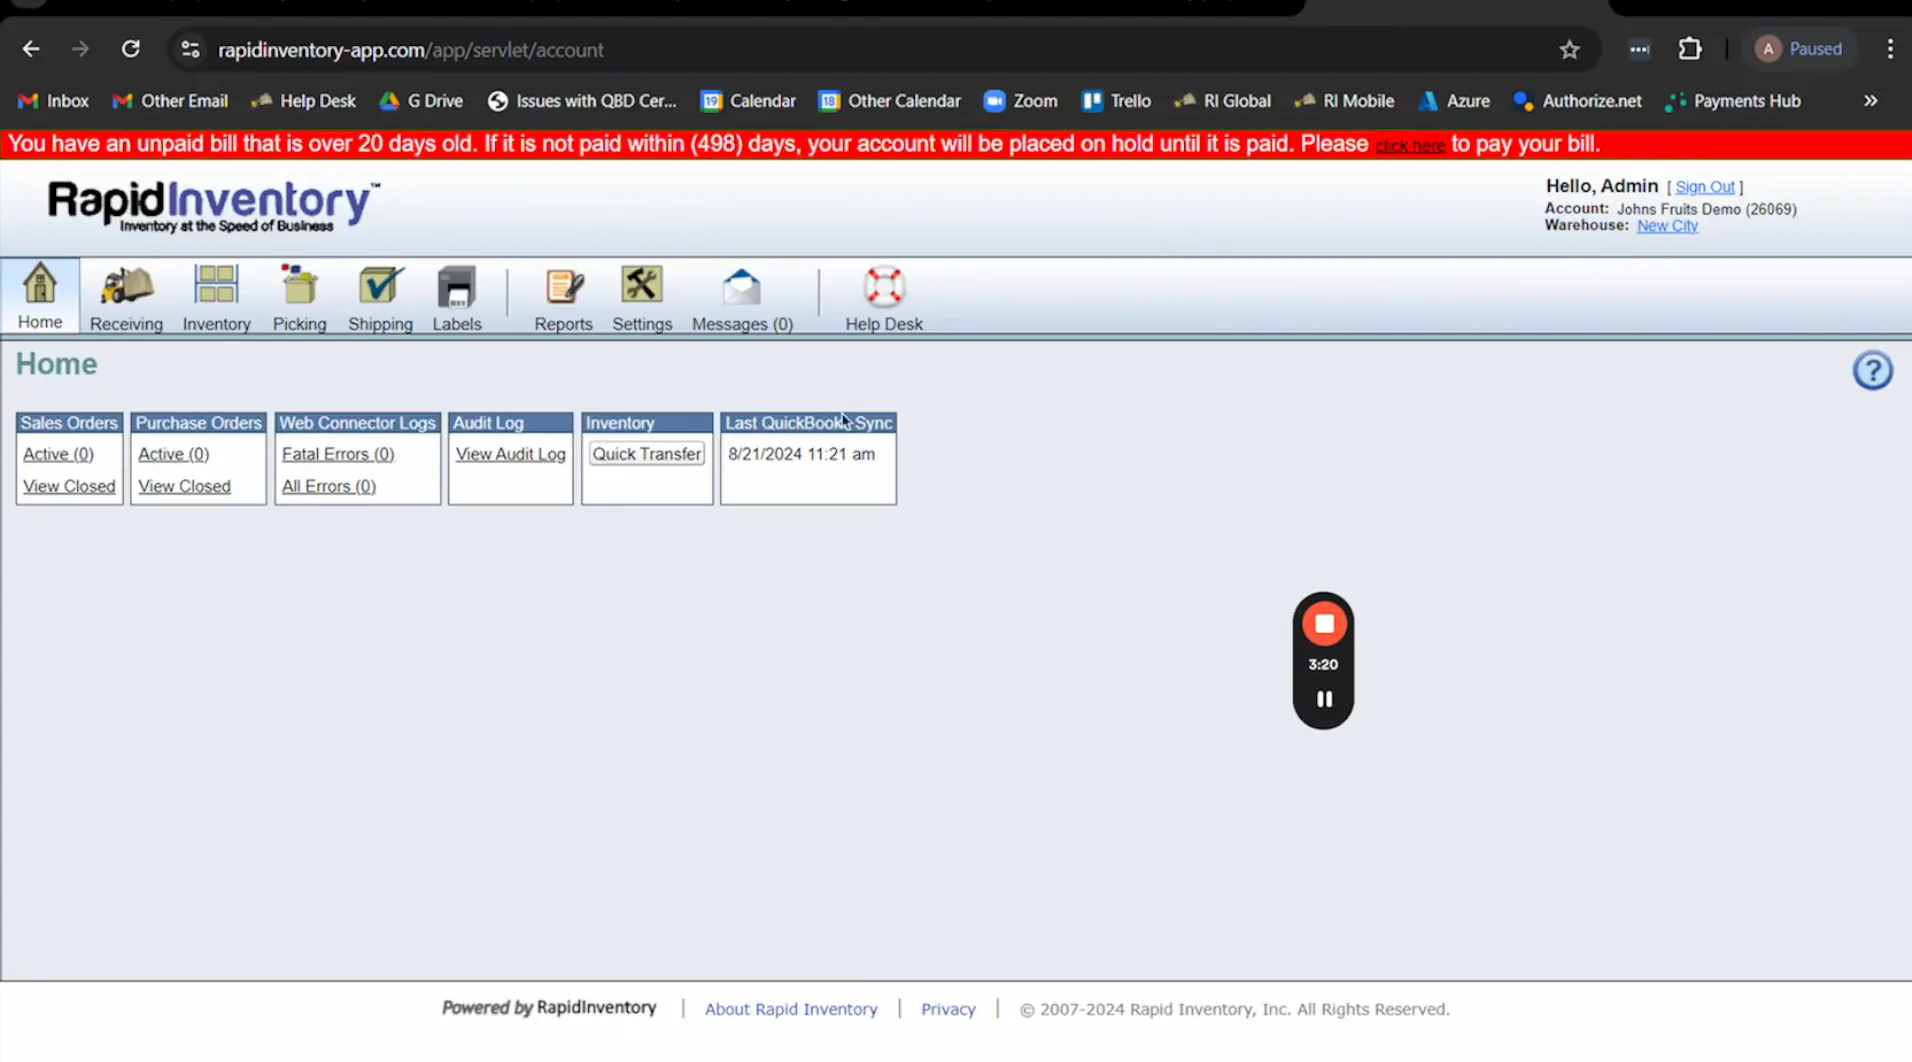This screenshot has height=1062, width=1912.
Task: Click the Quick Transfer button
Action: 646,454
